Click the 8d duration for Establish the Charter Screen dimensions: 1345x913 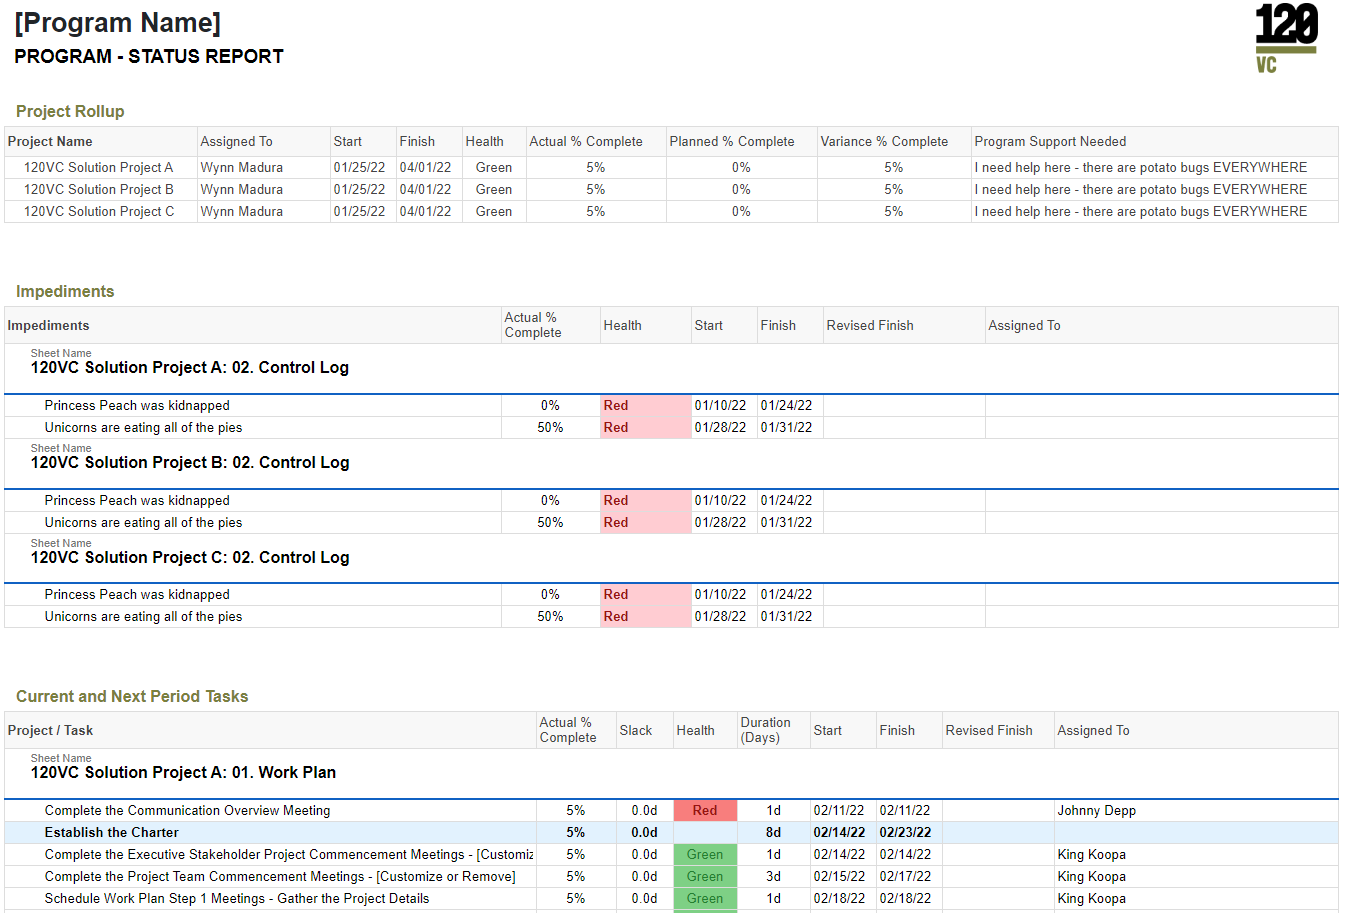click(773, 833)
